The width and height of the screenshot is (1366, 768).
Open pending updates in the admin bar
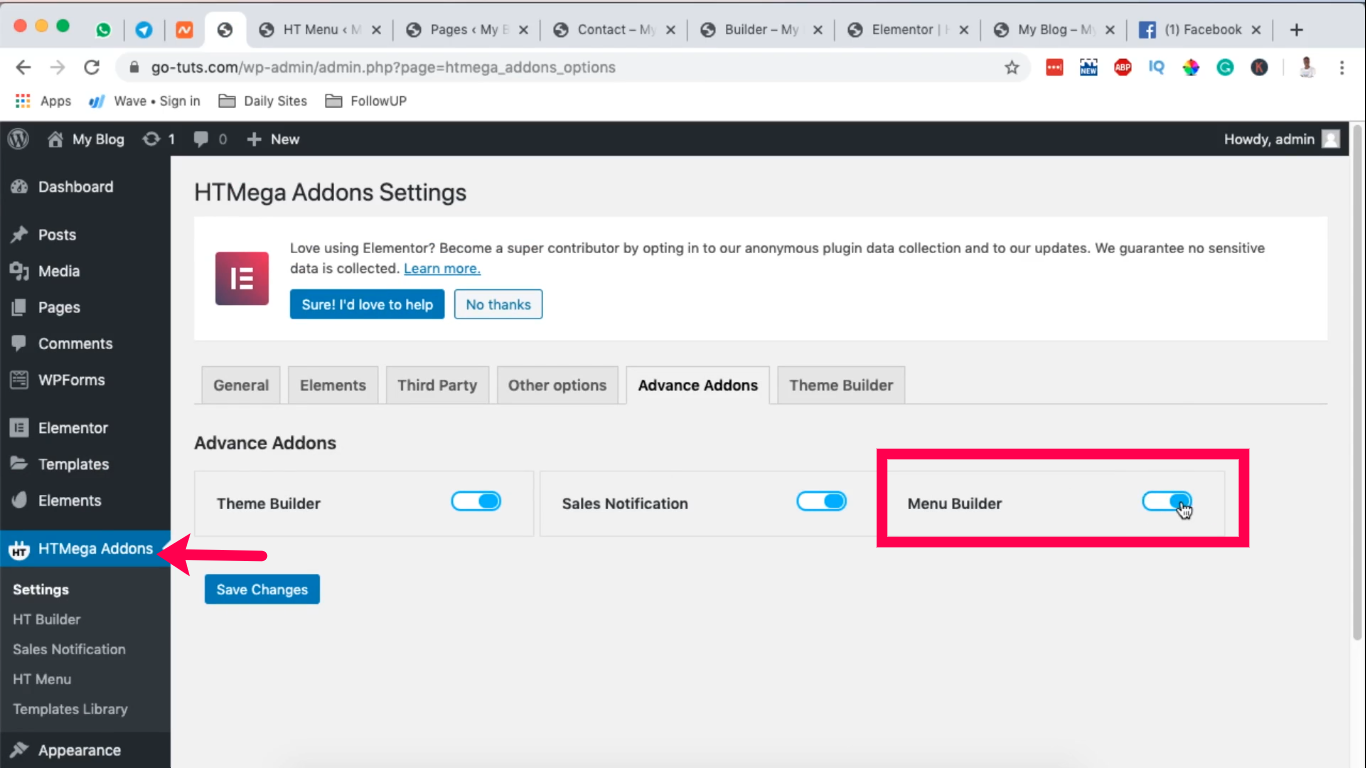[159, 139]
